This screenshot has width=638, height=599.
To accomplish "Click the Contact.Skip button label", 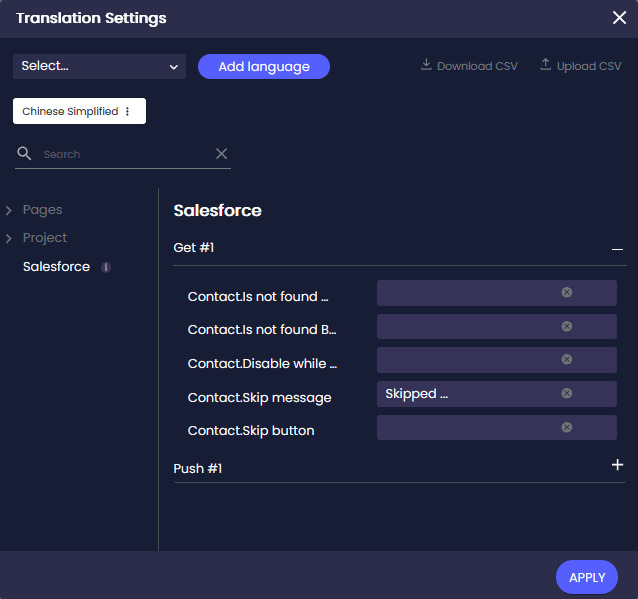I will (x=251, y=431).
